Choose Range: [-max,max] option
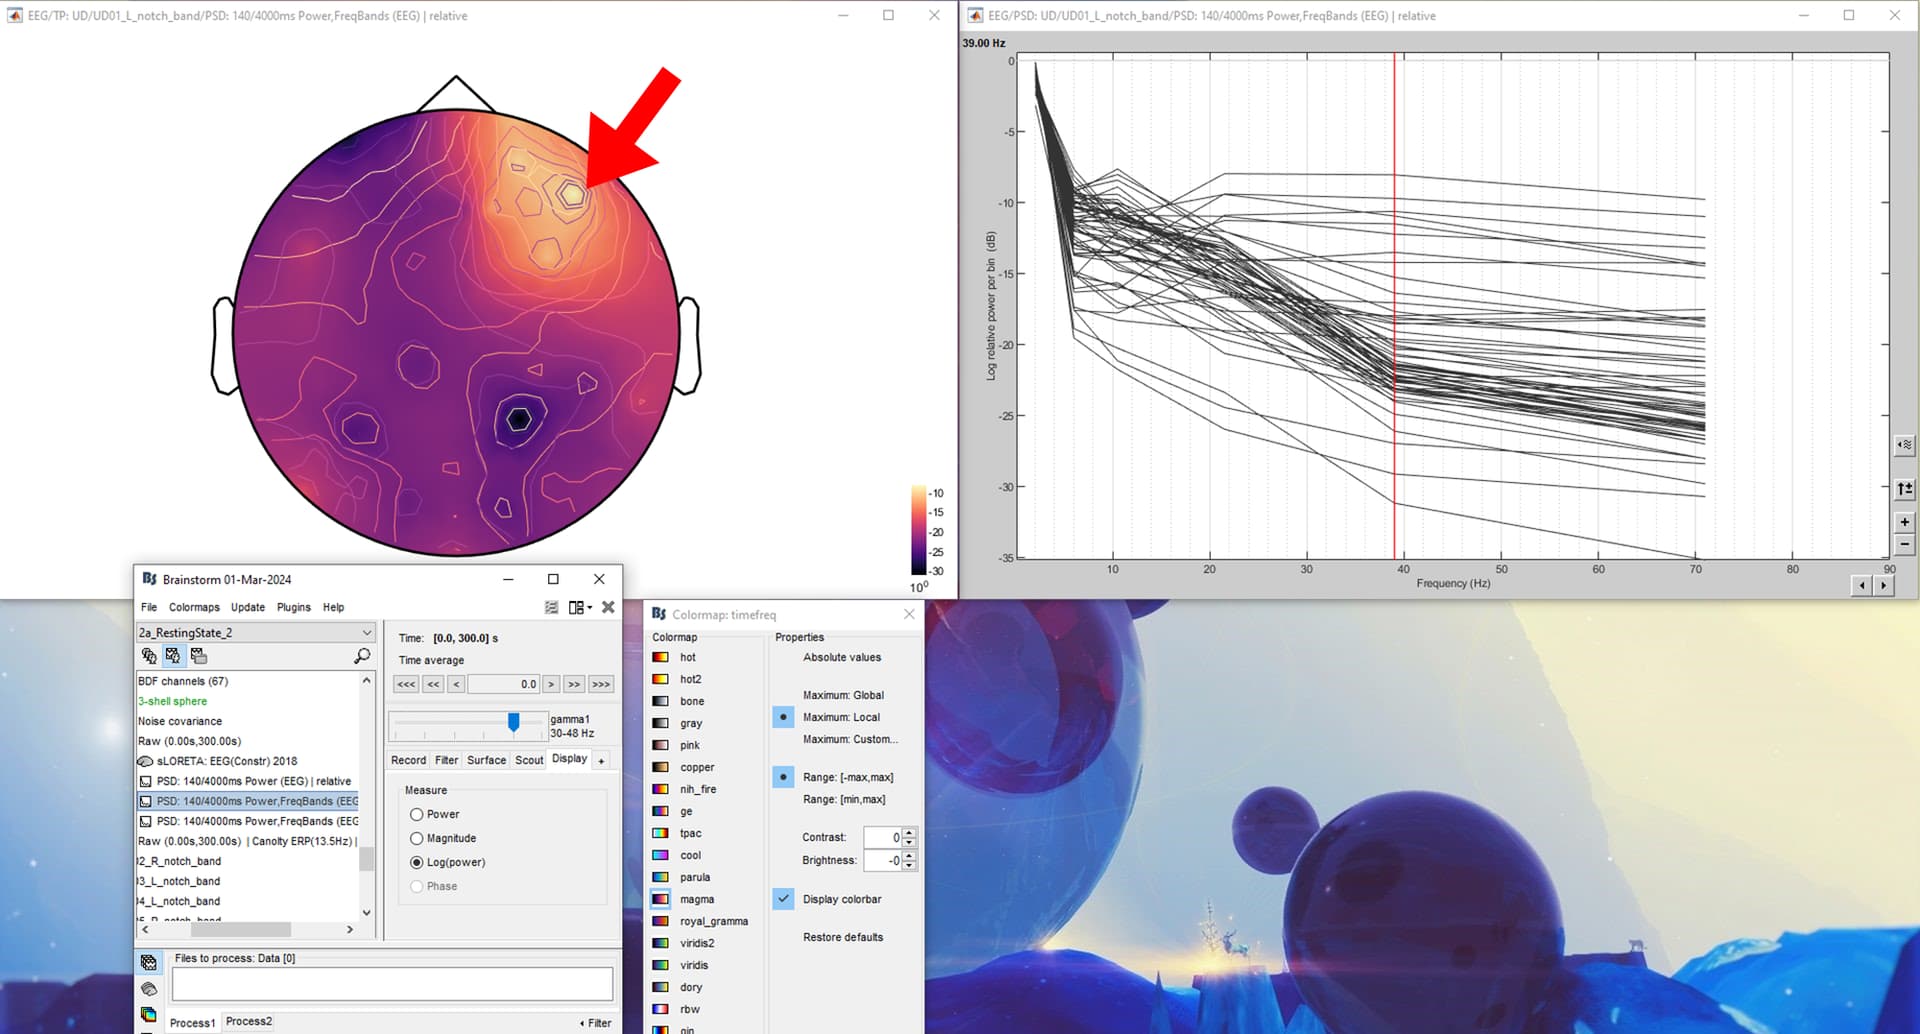The height and width of the screenshot is (1034, 1920). 848,777
